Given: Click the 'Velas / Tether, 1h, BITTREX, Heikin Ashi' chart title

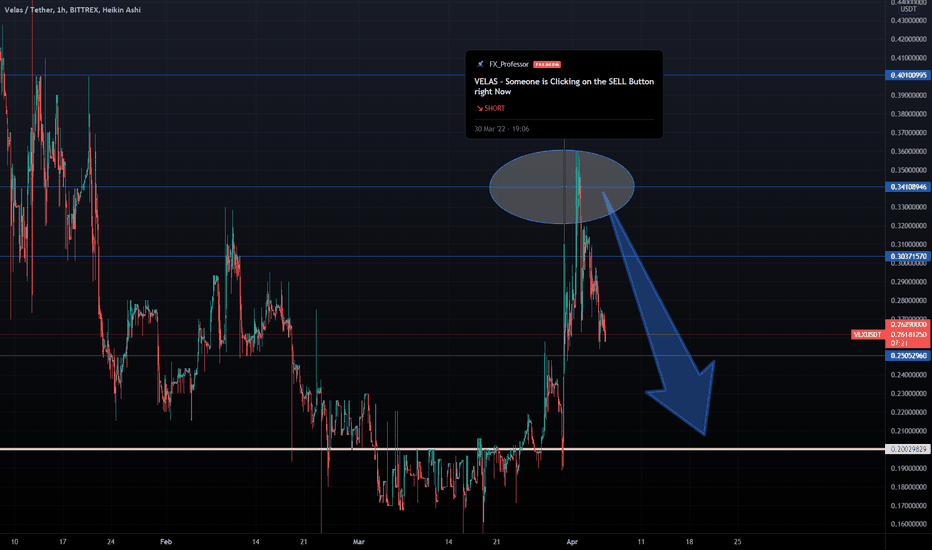Looking at the screenshot, I should tap(73, 10).
